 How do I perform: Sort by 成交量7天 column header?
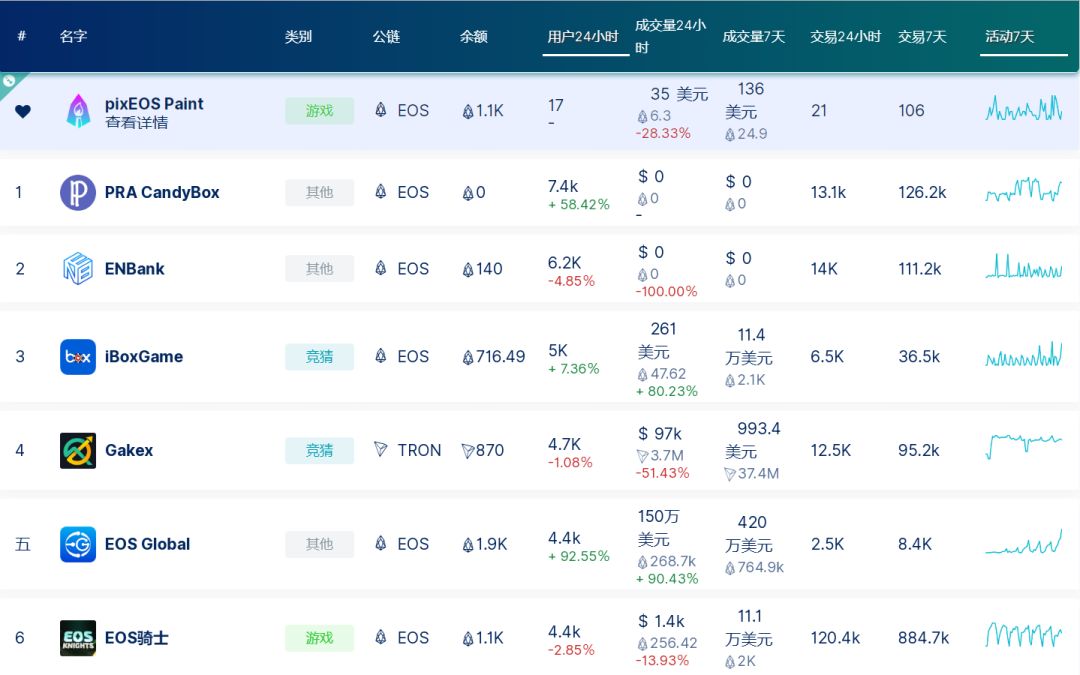[x=754, y=37]
